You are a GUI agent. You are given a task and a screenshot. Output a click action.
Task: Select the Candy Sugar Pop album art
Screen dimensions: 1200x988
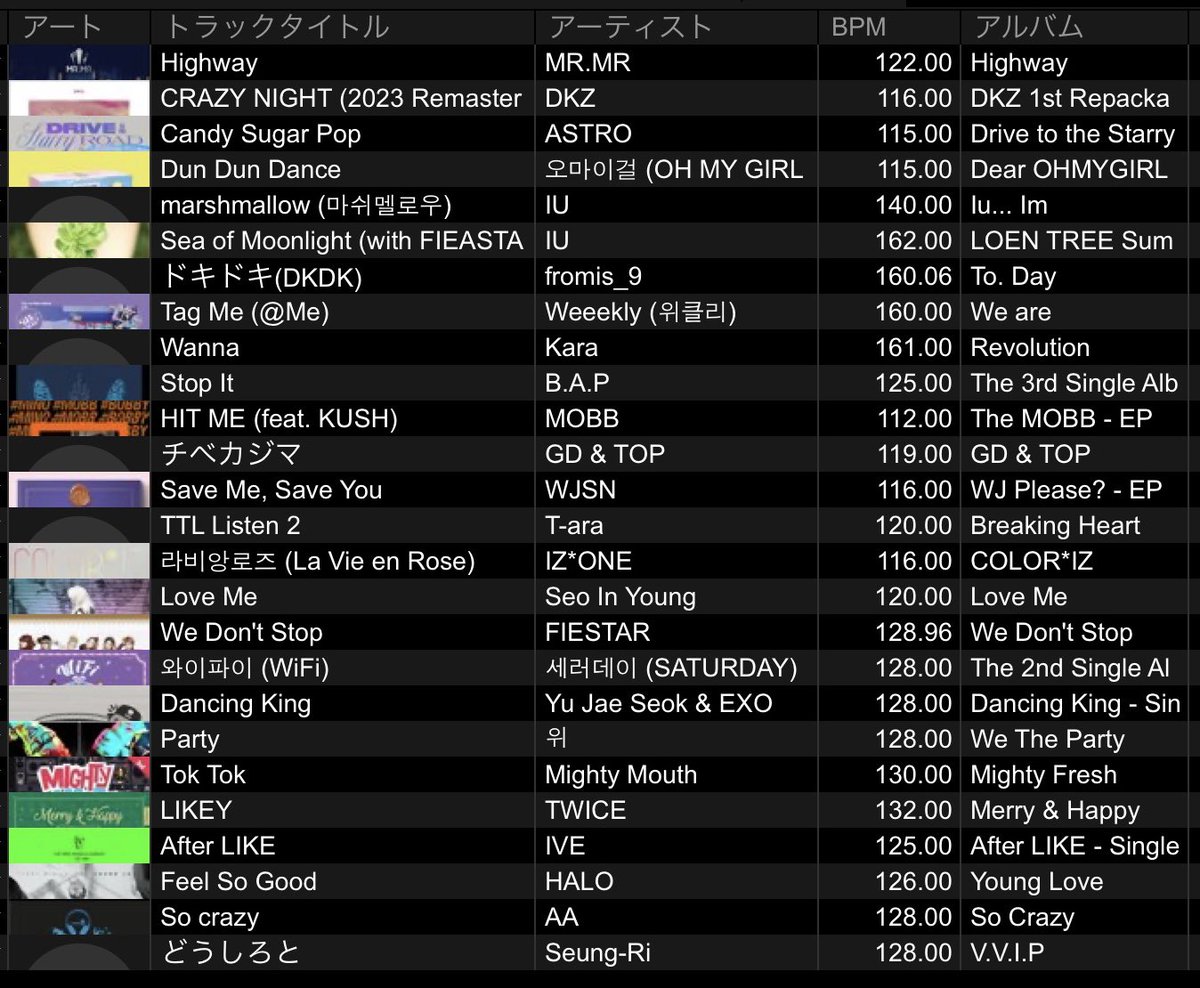(x=79, y=134)
